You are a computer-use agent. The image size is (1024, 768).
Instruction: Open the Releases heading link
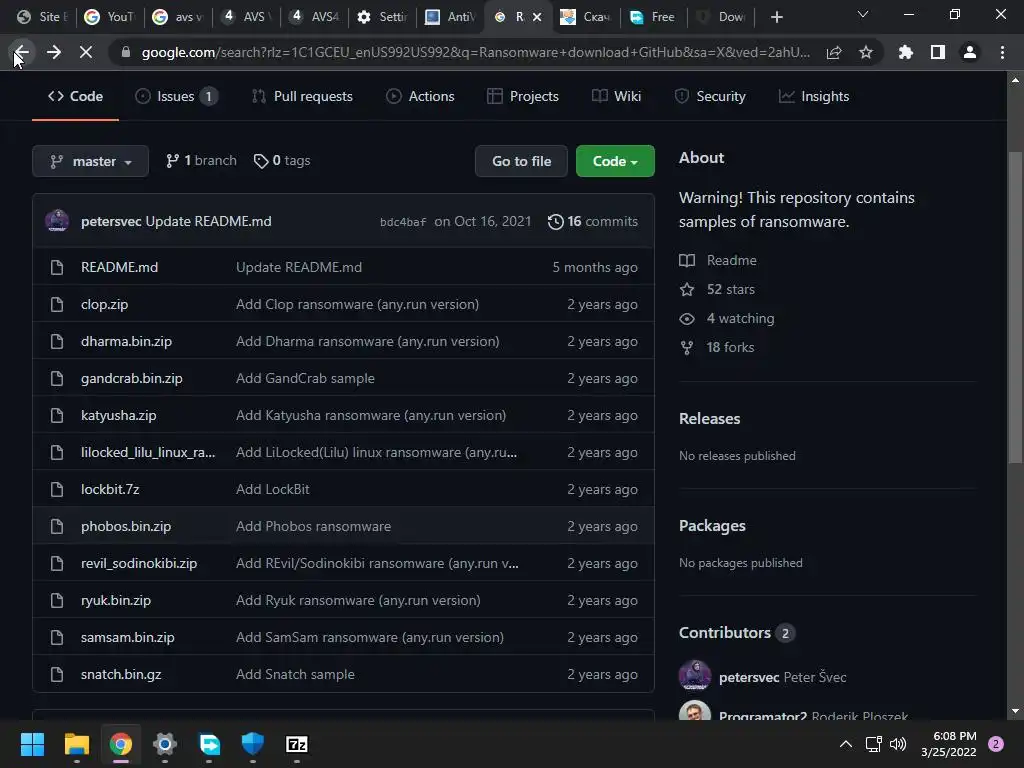tap(710, 419)
